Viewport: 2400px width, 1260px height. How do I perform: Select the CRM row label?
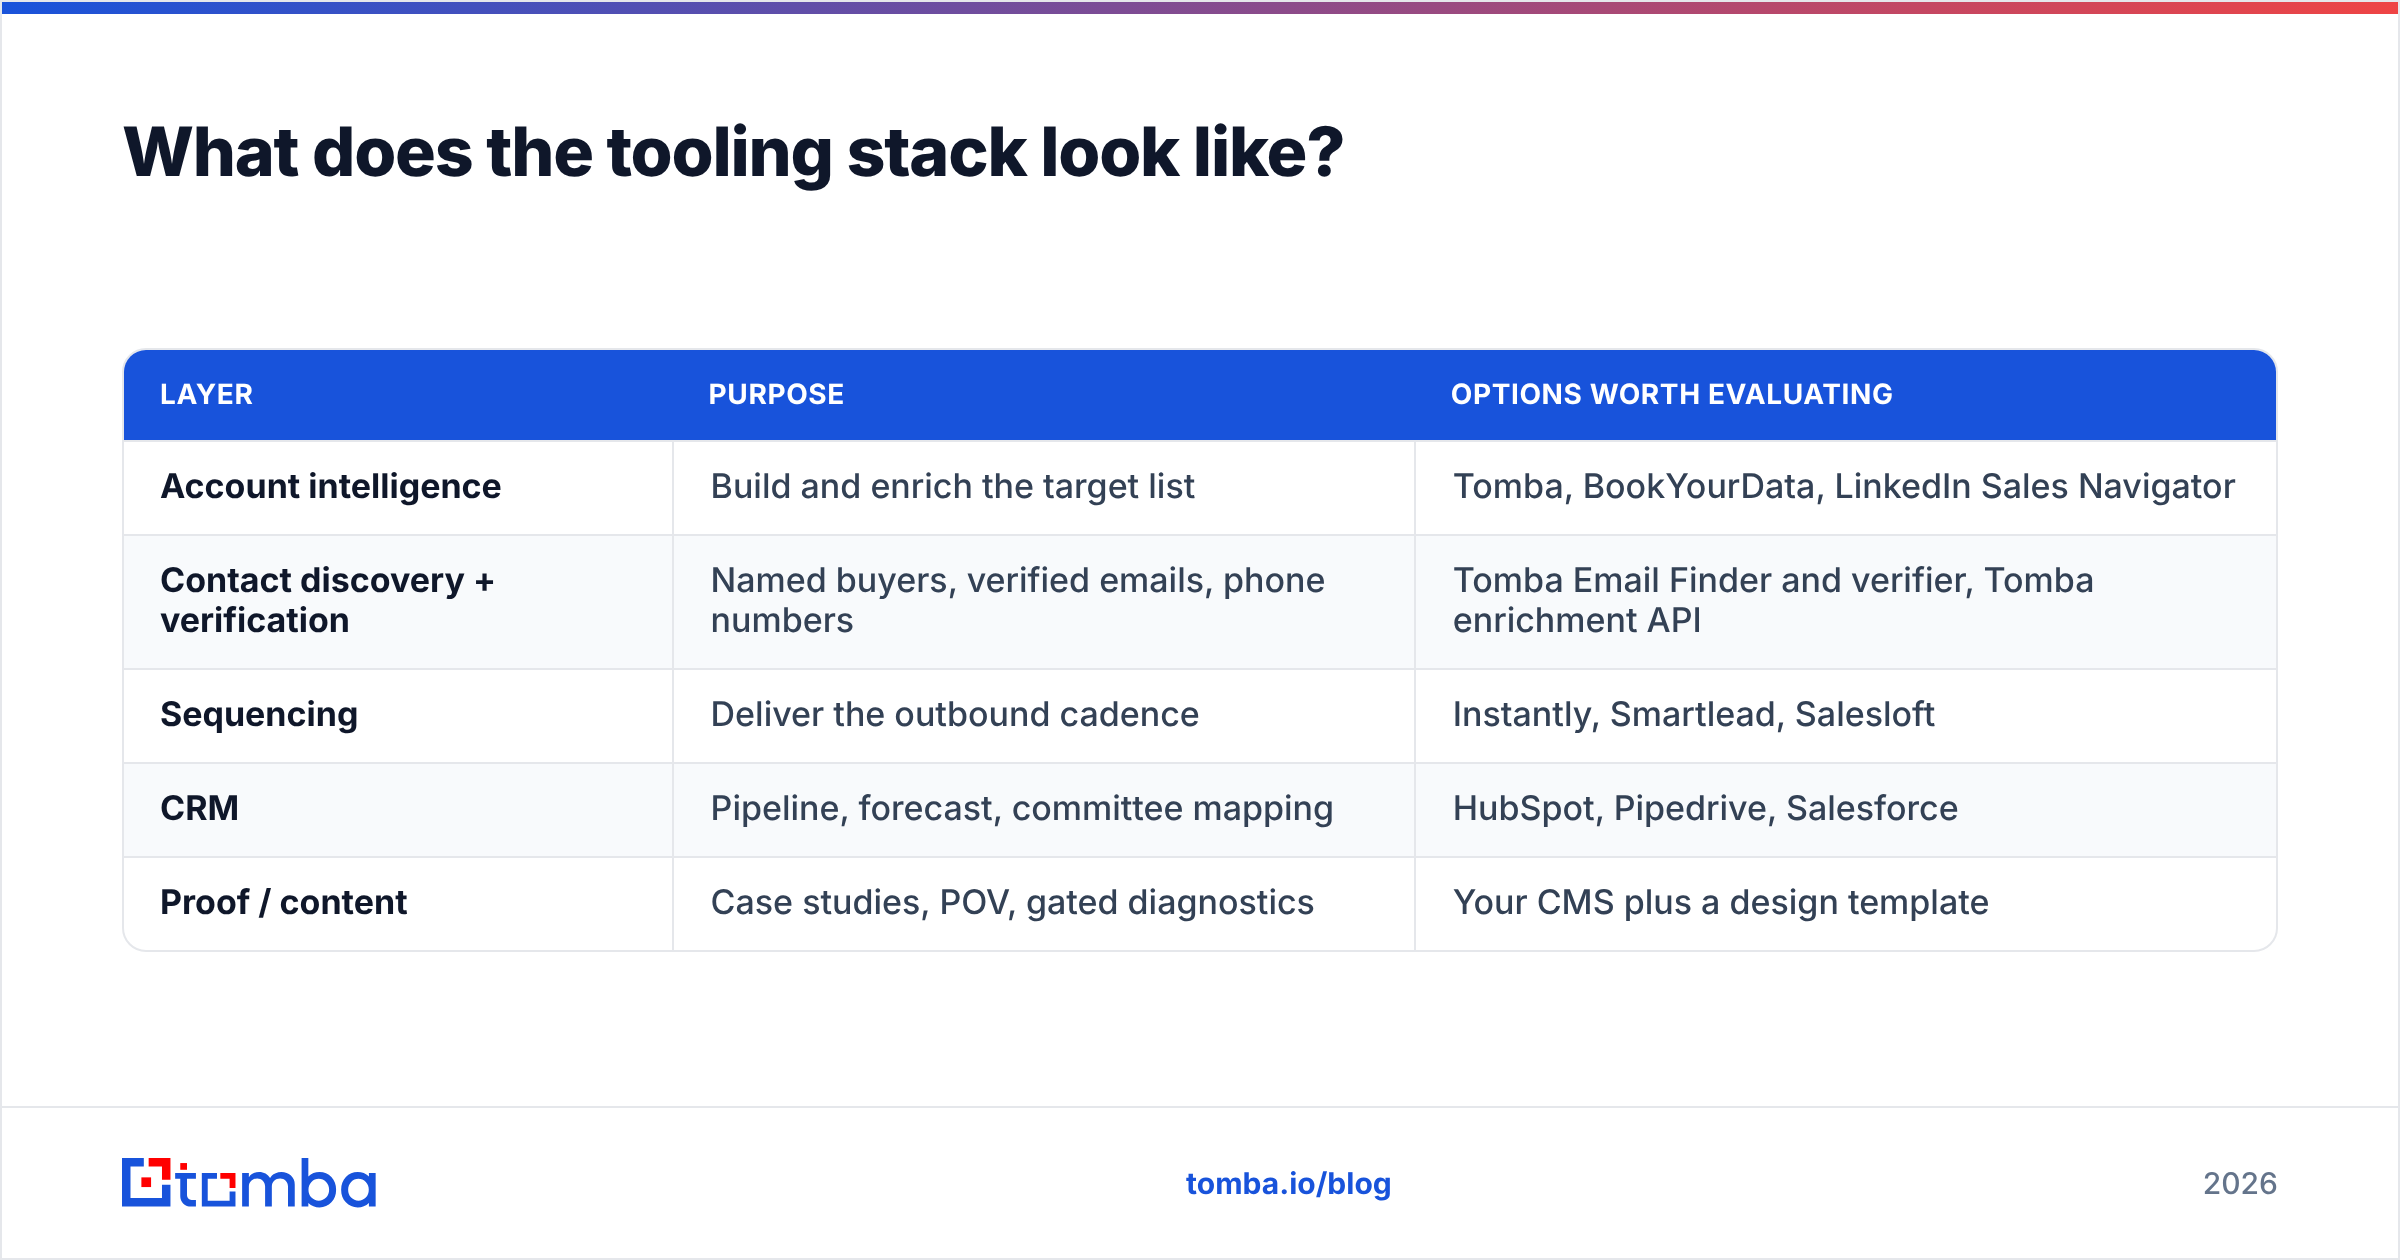pos(200,808)
